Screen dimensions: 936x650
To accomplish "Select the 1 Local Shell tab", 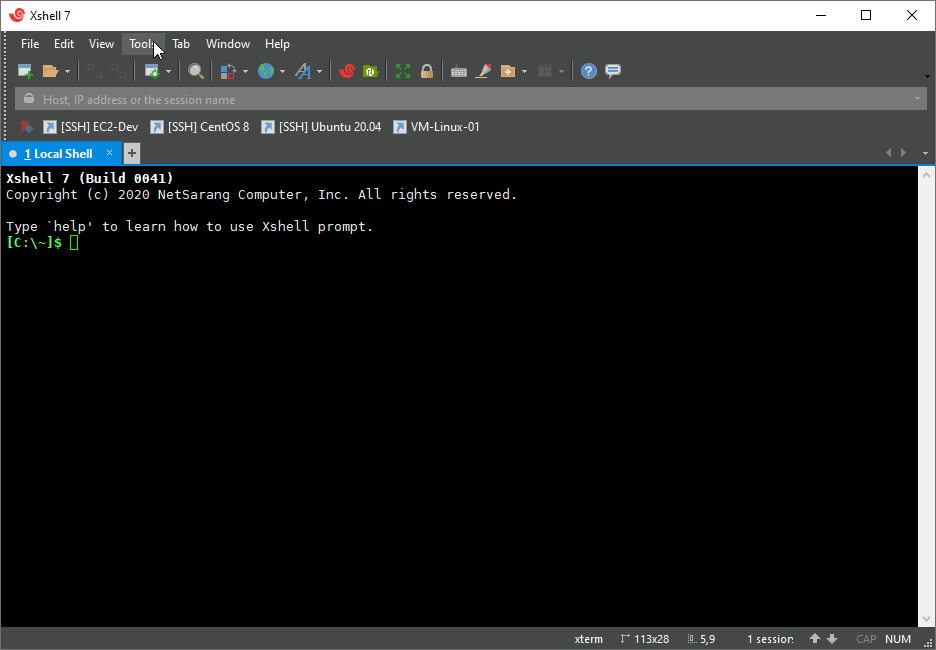I will click(58, 153).
